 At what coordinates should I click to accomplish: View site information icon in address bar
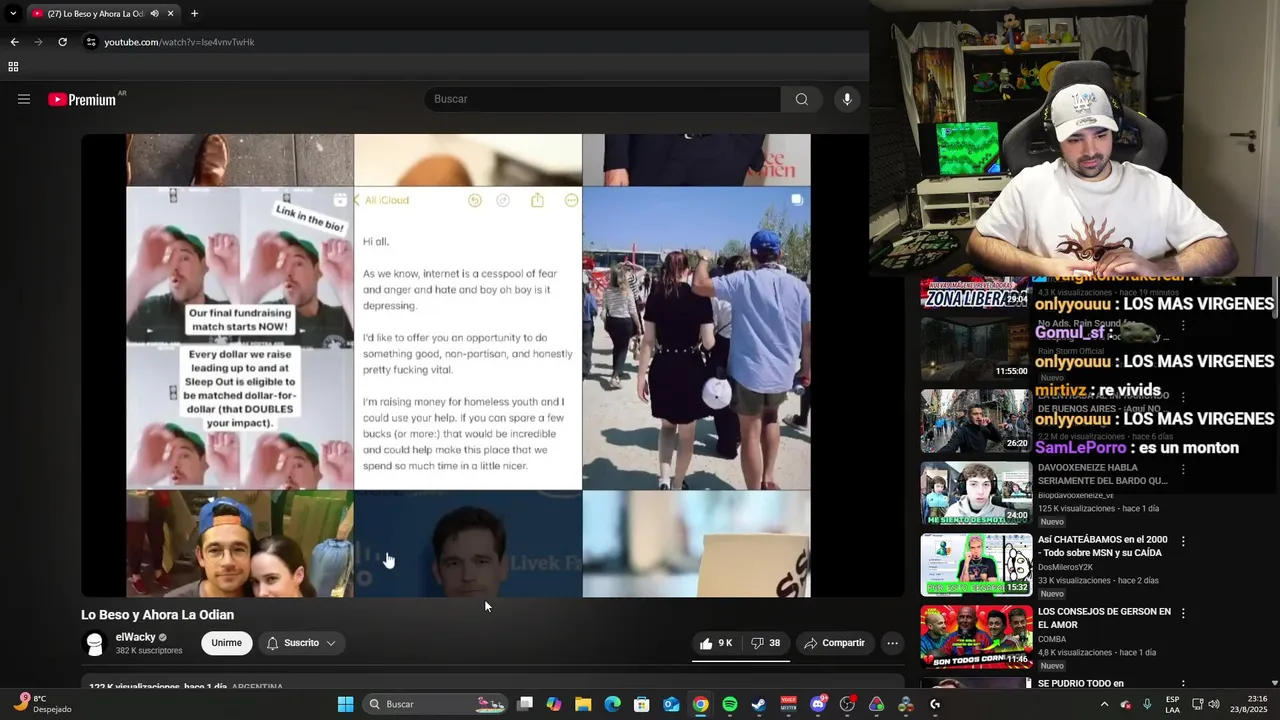pyautogui.click(x=91, y=42)
